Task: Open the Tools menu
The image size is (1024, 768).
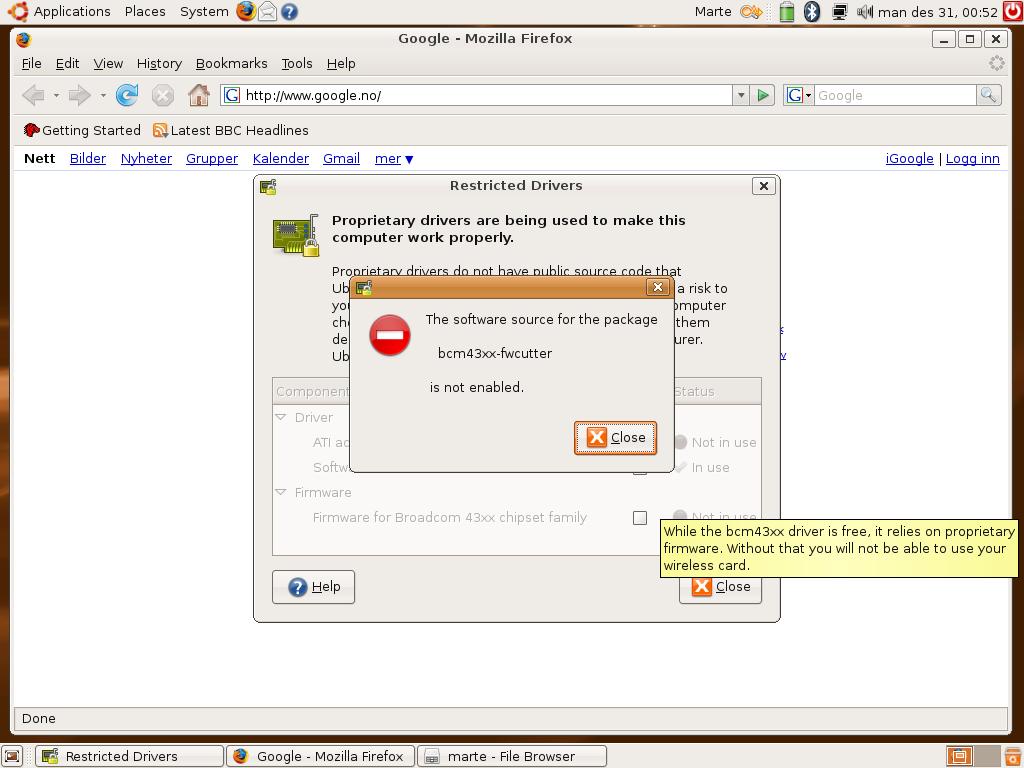Action: pyautogui.click(x=296, y=63)
